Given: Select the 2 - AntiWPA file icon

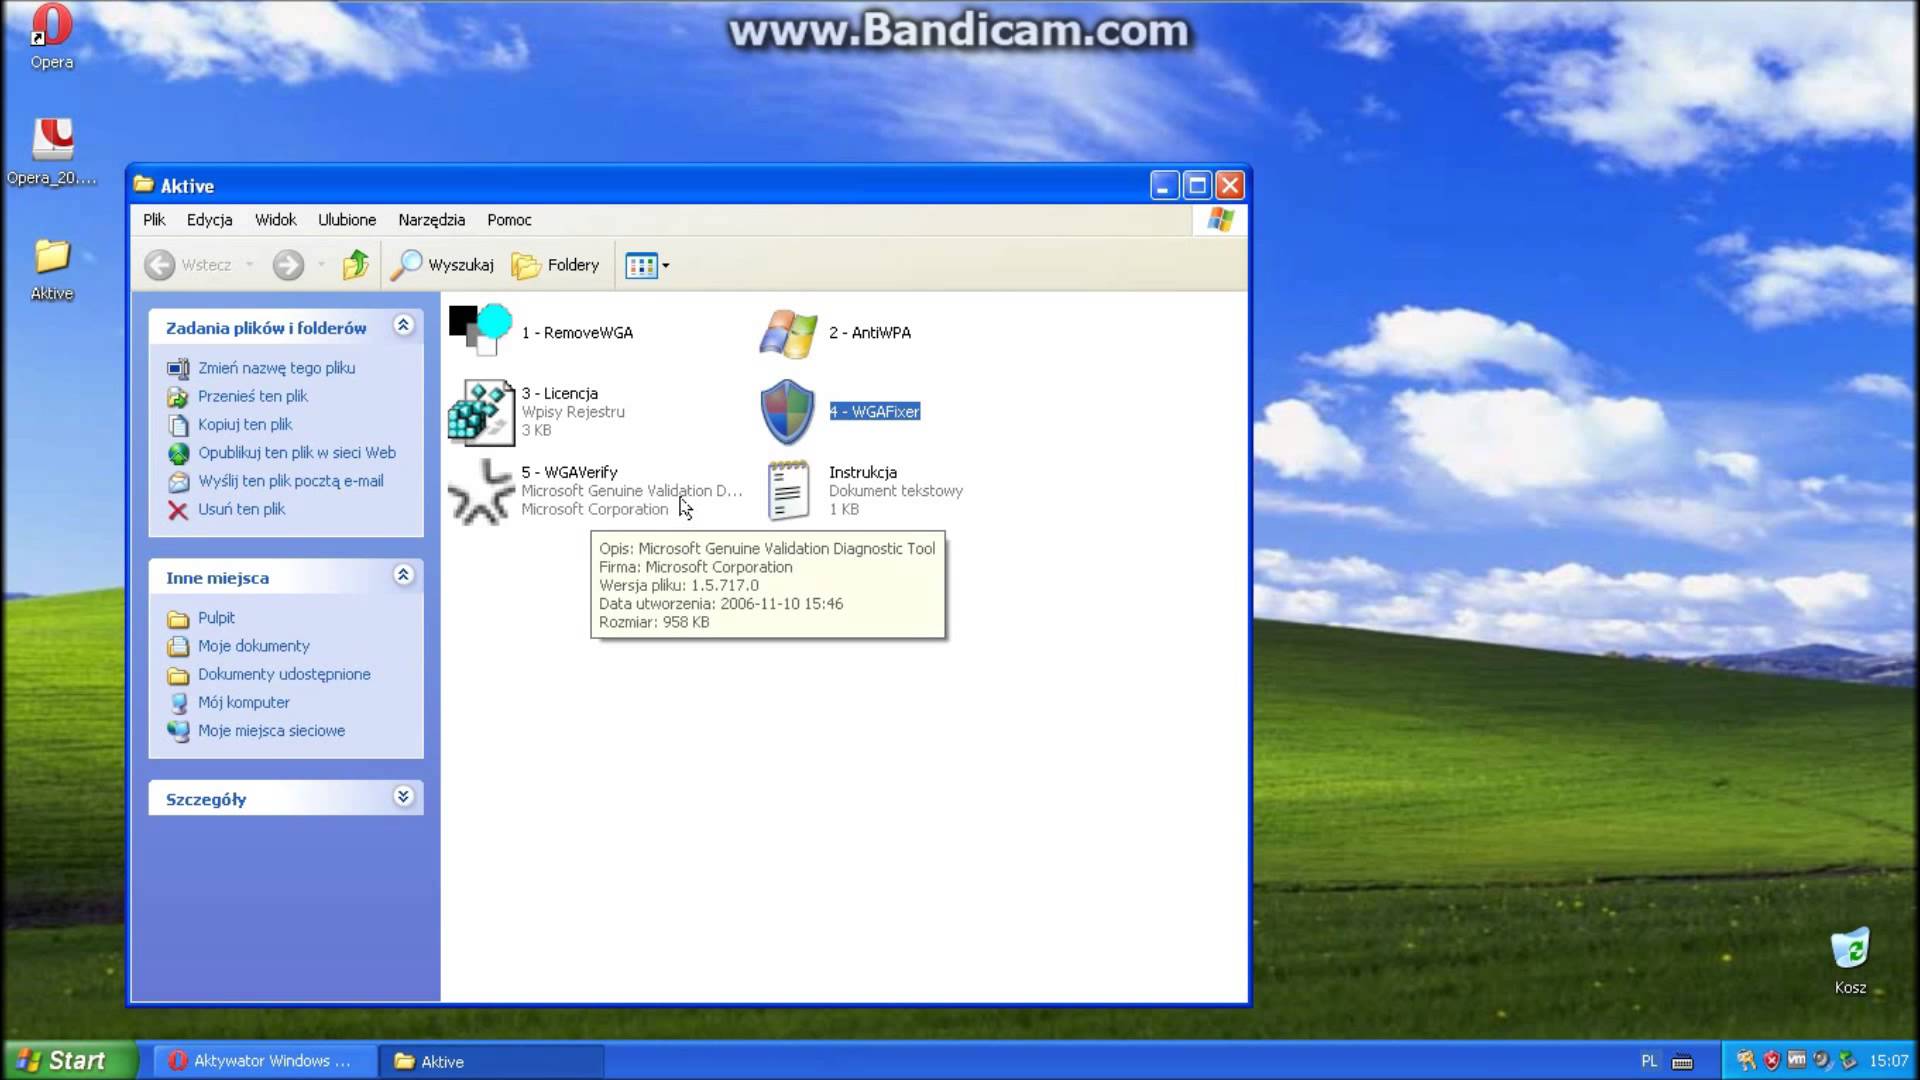Looking at the screenshot, I should [788, 333].
